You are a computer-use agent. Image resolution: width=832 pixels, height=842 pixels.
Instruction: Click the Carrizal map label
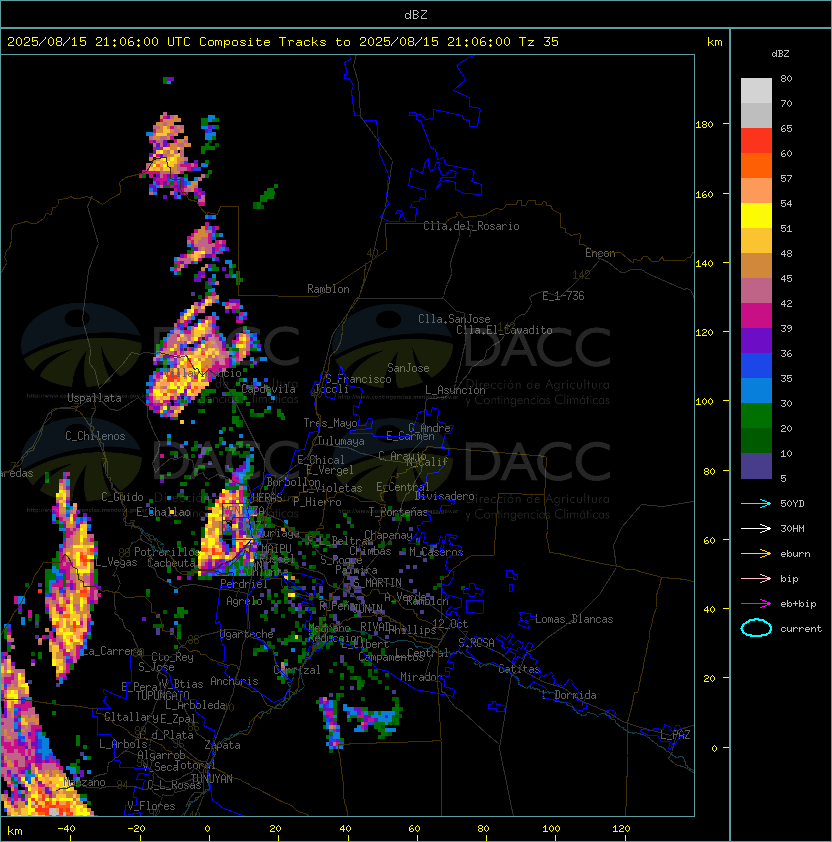297,670
